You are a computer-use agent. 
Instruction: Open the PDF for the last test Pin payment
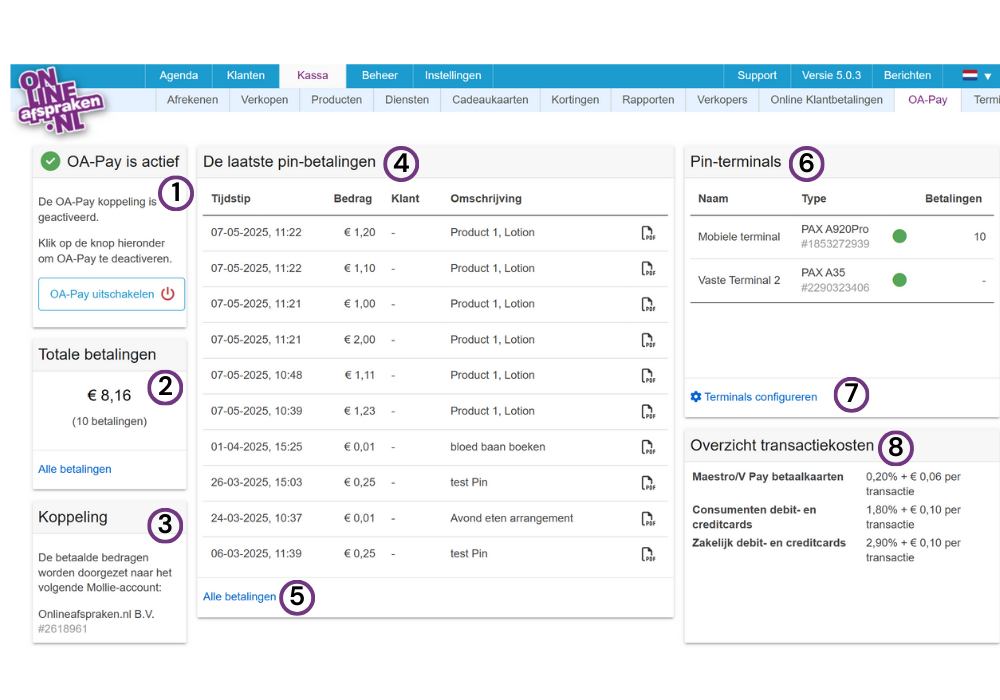pos(648,554)
